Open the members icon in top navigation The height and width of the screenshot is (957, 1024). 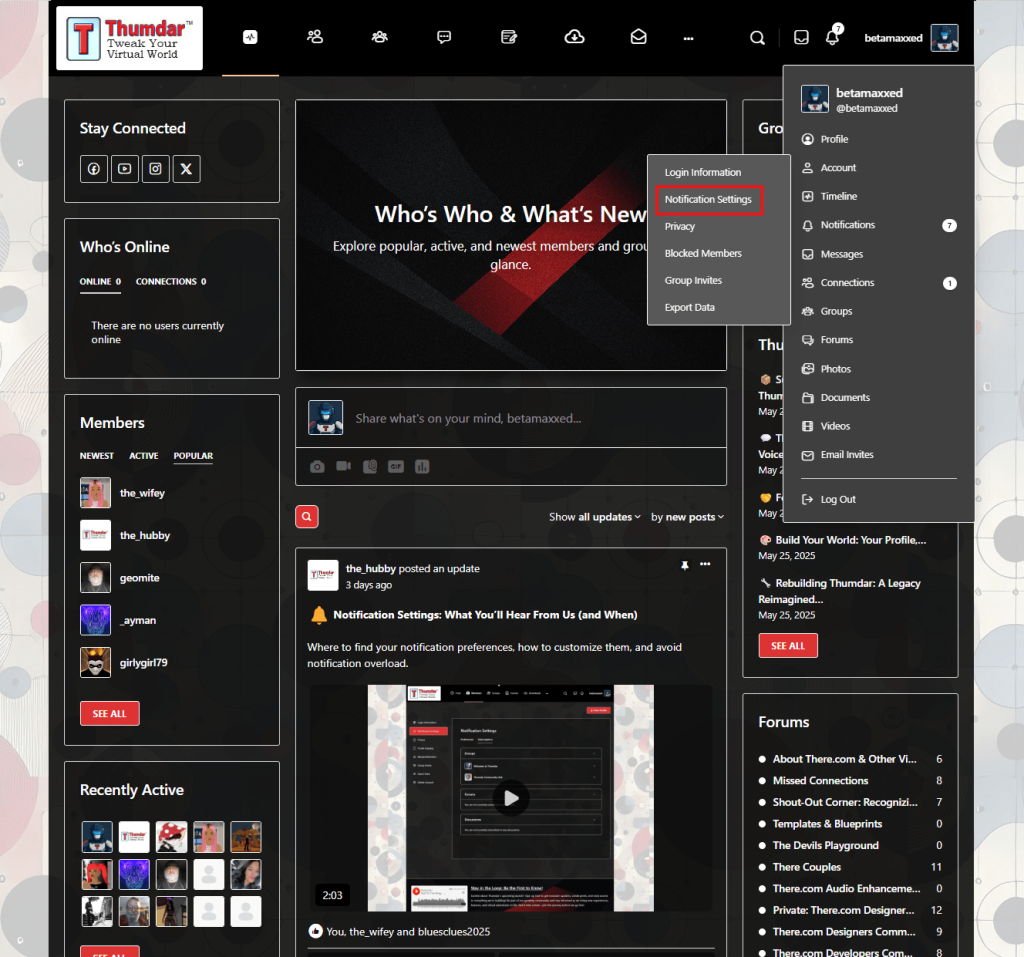(x=315, y=37)
